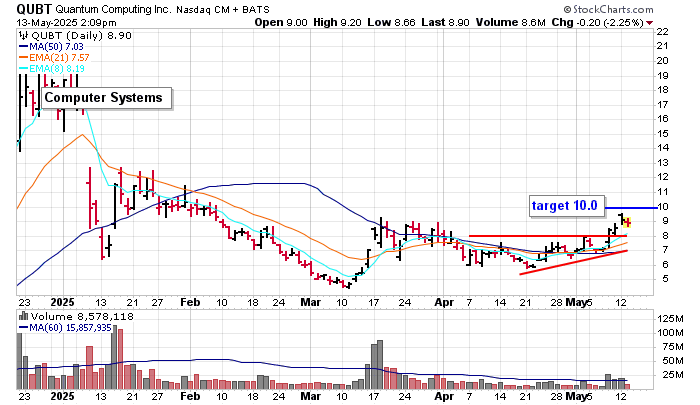This screenshot has height=405, width=700.
Task: Click the '2025' label on price chart axis
Action: [x=62, y=302]
